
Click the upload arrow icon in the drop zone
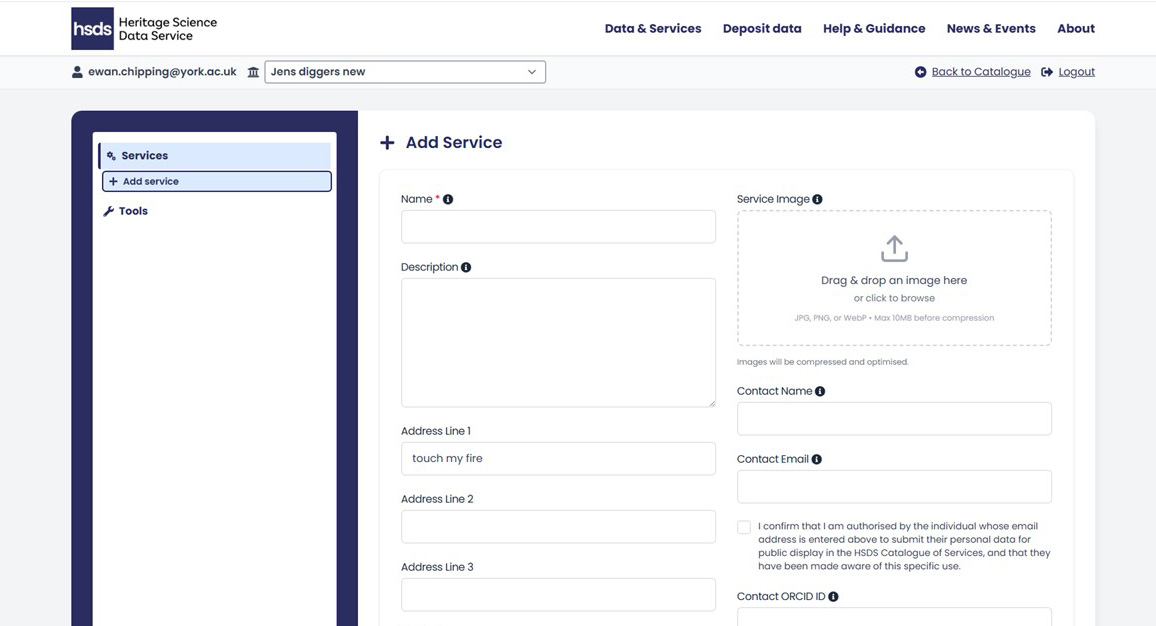pyautogui.click(x=893, y=247)
